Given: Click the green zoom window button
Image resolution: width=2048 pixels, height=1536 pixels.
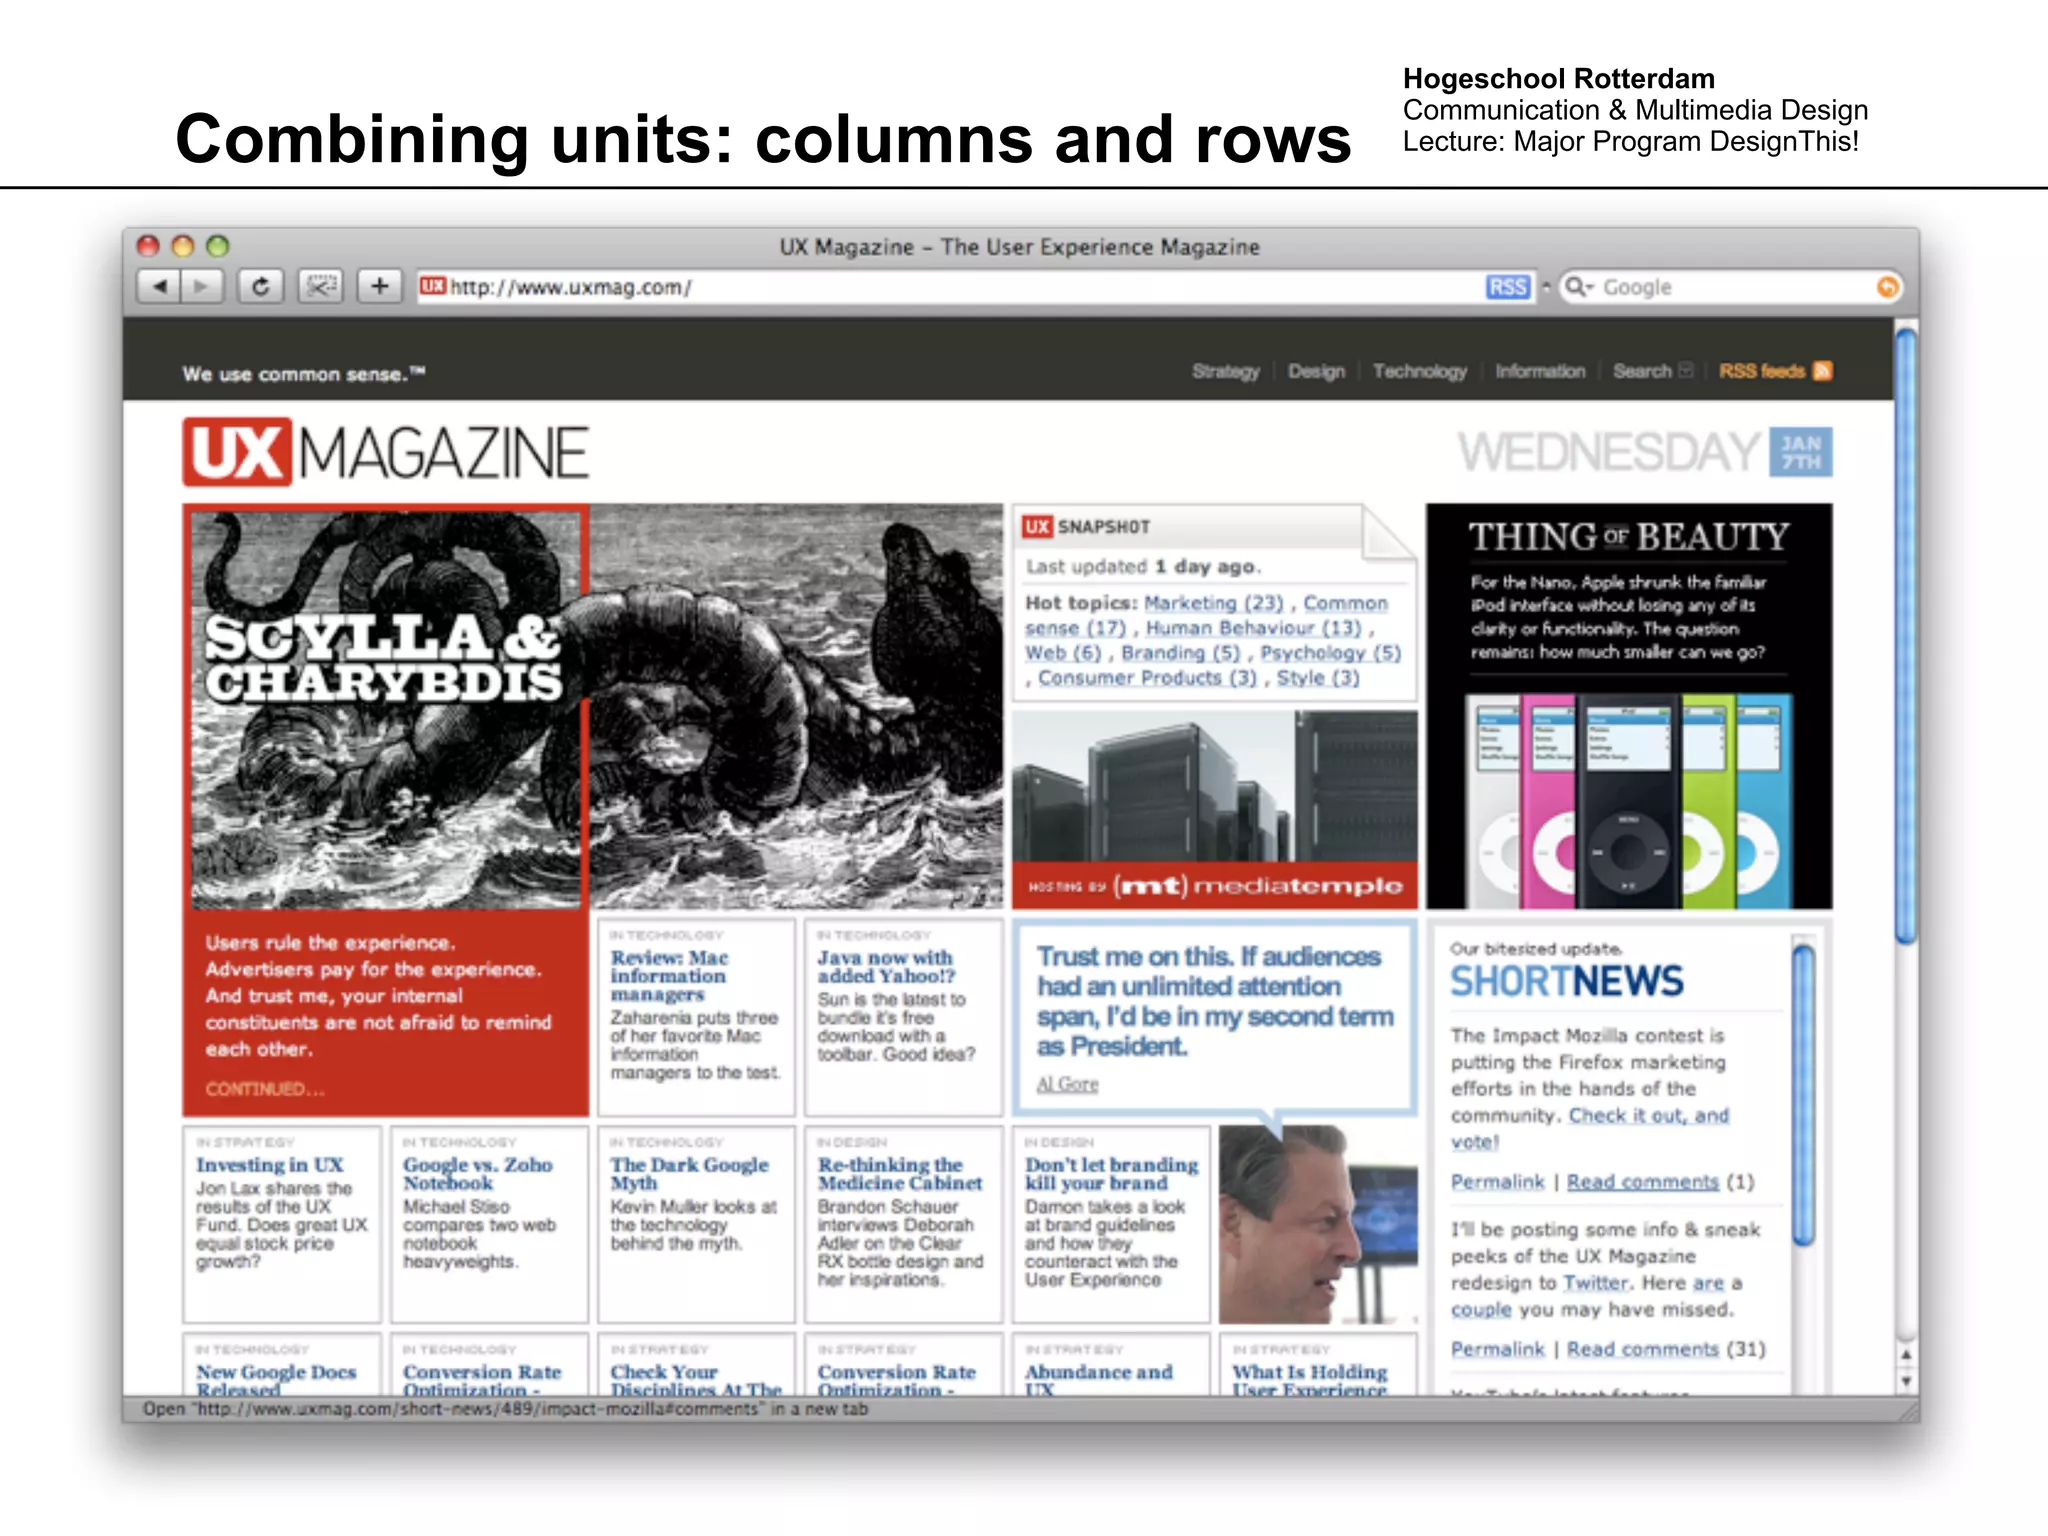Looking at the screenshot, I should point(218,246).
